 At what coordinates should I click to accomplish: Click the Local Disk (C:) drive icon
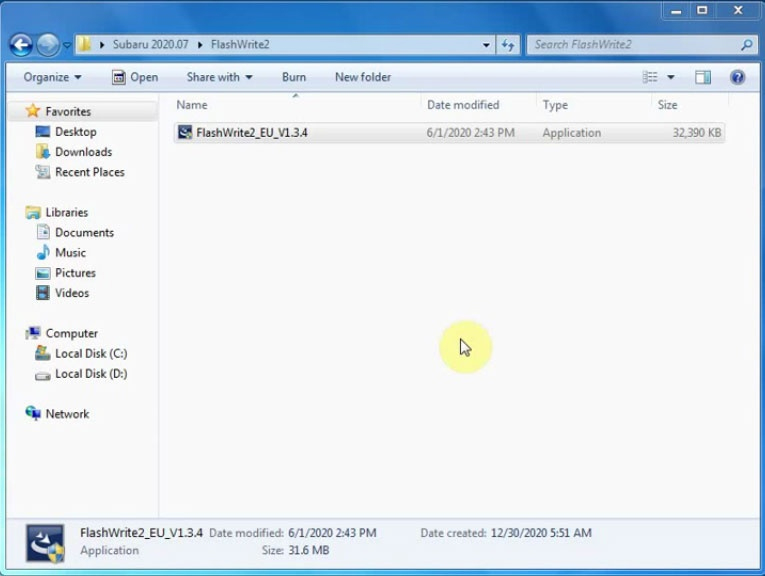[x=43, y=353]
